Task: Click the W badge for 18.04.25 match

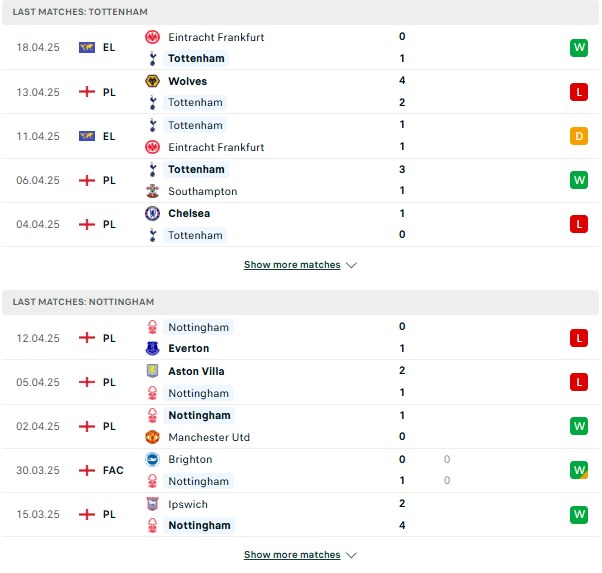Action: click(x=579, y=48)
